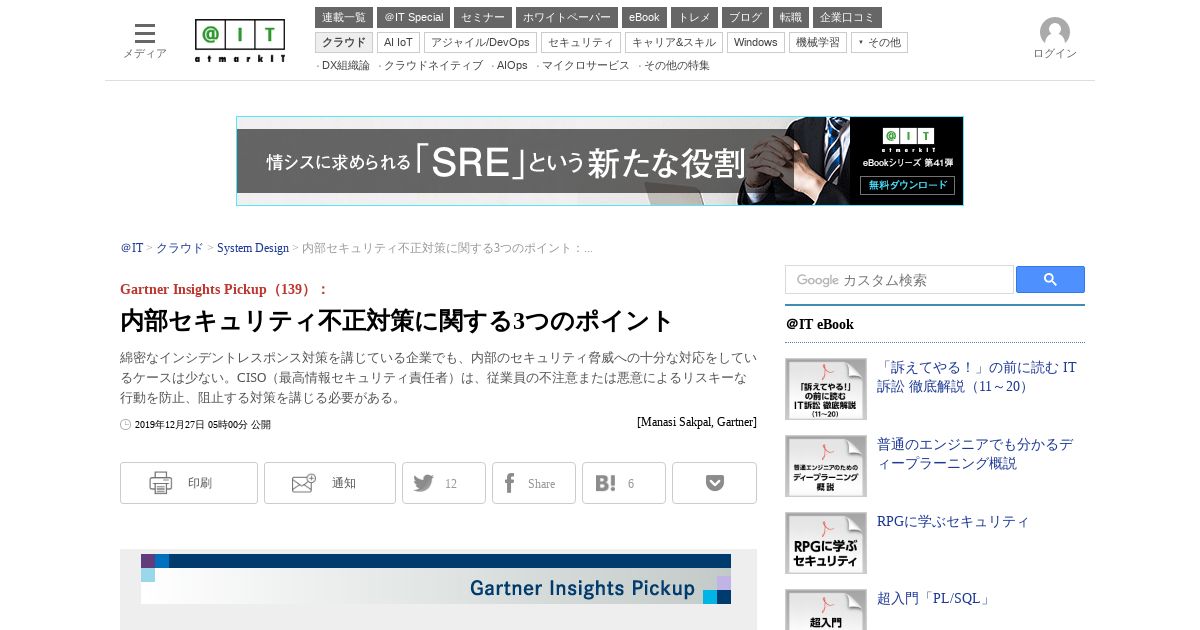This screenshot has height=630, width=1200.
Task: Open 超入門「PL/SQL」 link
Action: [935, 599]
